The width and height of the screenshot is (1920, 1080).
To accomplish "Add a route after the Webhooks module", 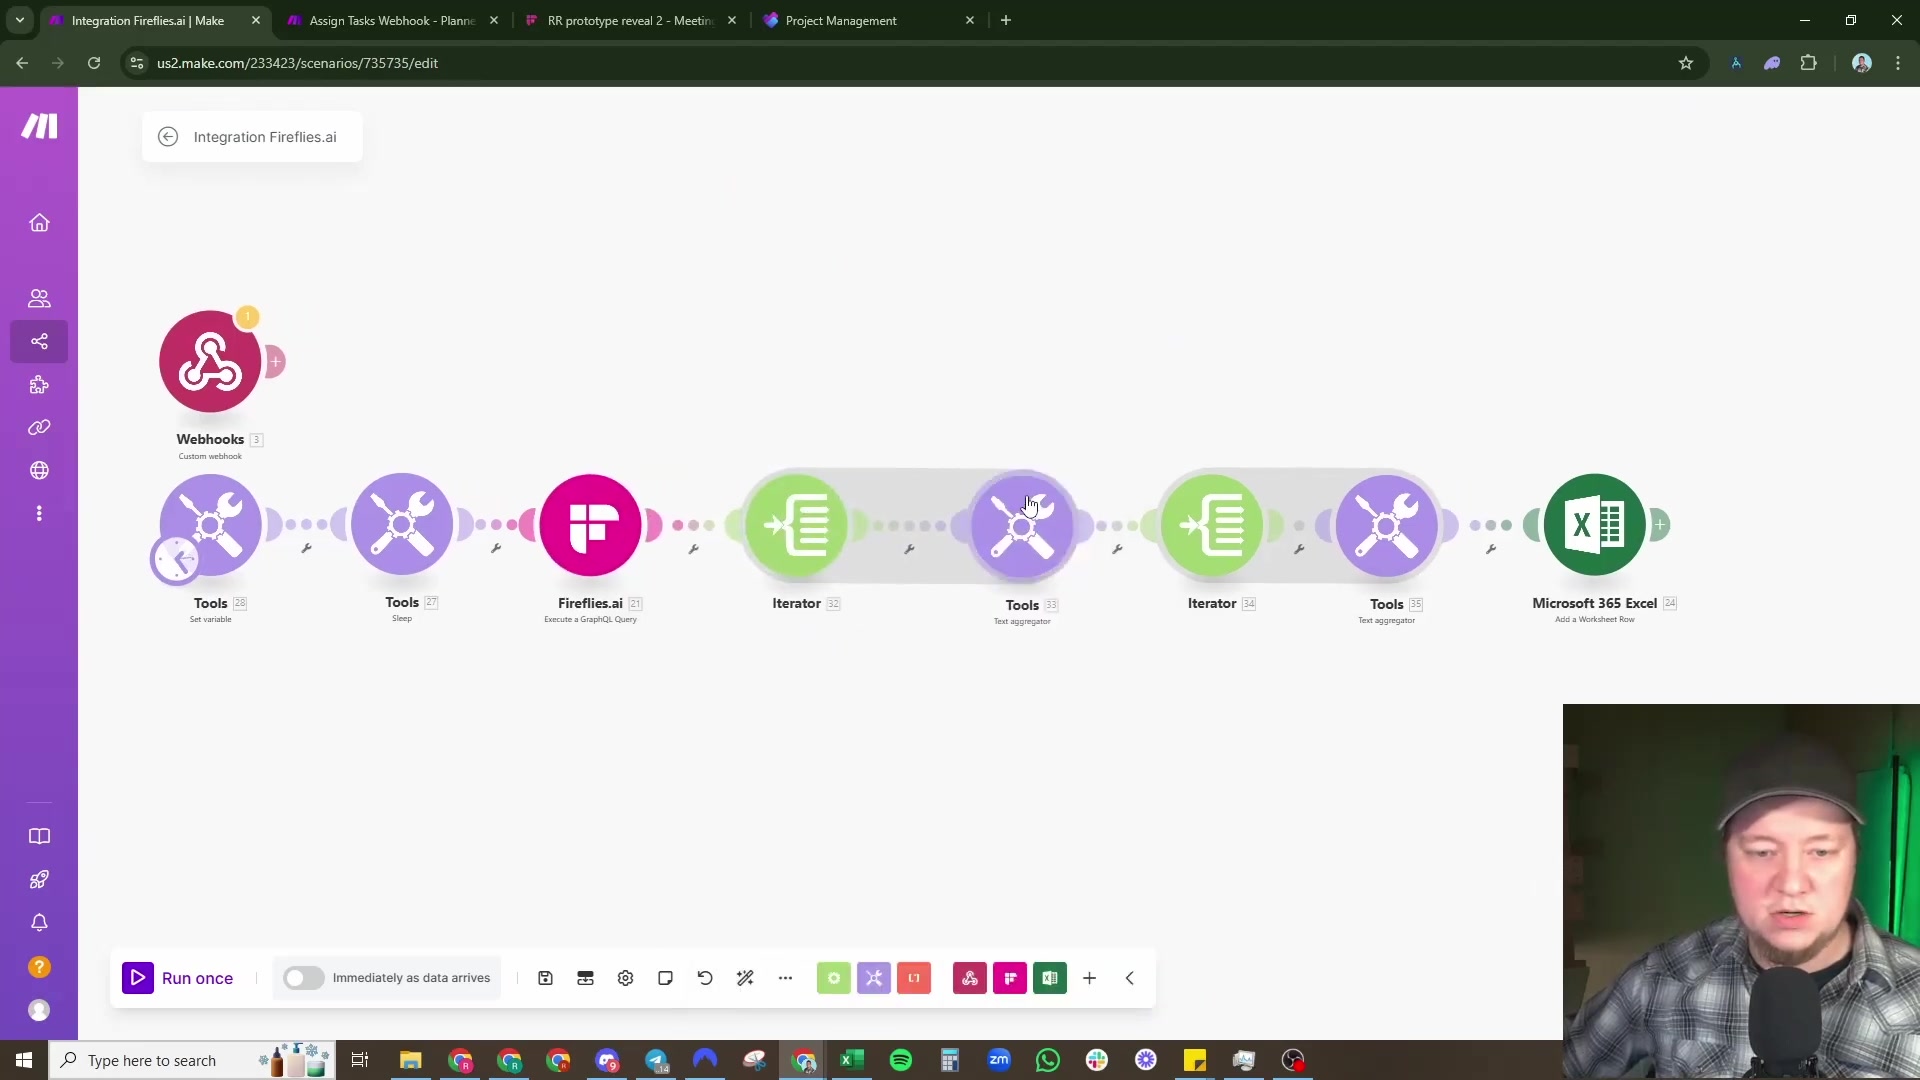I will click(275, 361).
